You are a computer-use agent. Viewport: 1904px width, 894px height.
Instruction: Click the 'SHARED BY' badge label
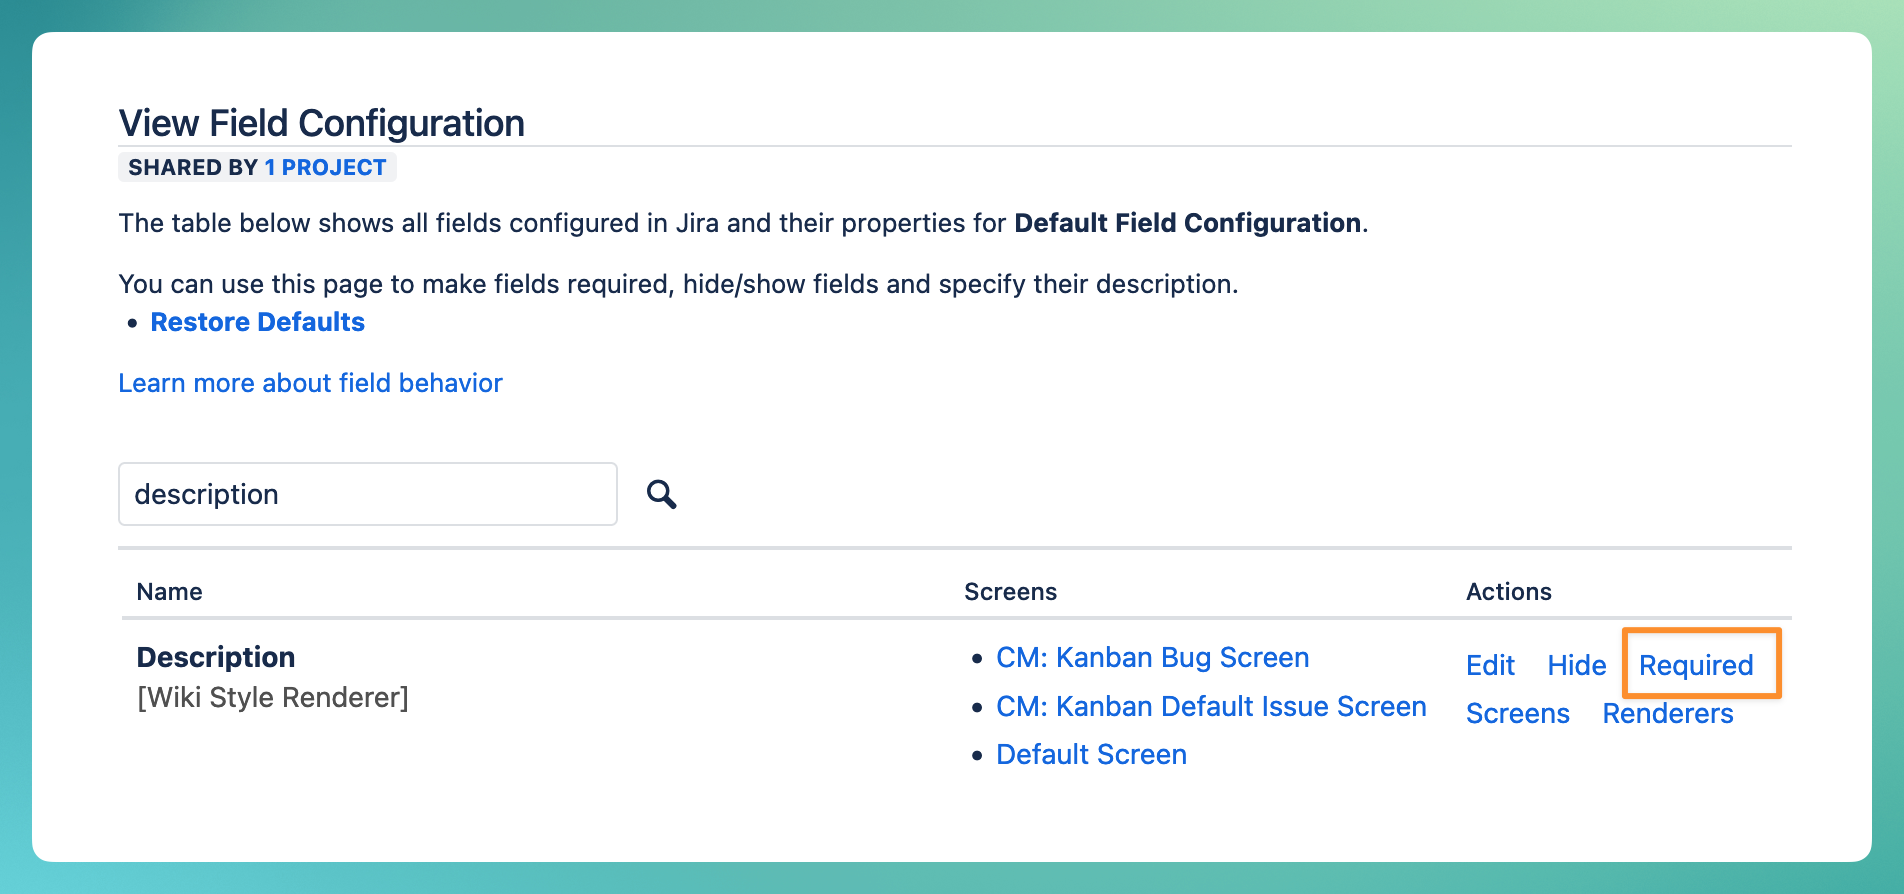193,167
